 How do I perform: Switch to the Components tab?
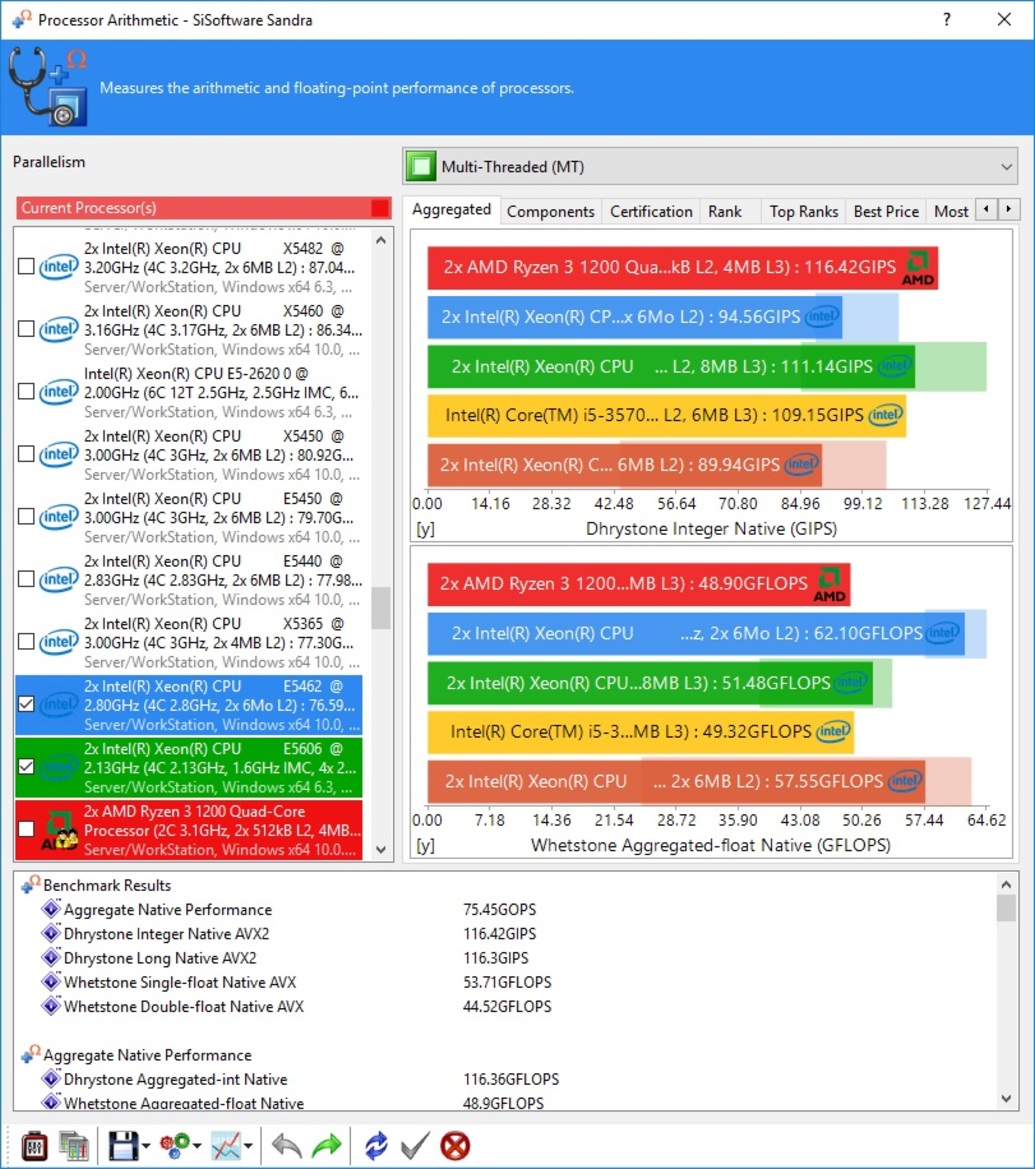tap(550, 212)
